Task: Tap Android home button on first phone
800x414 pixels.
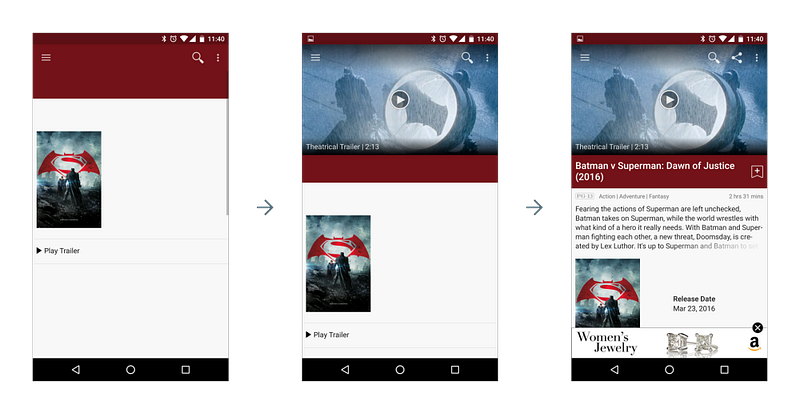Action: click(131, 370)
